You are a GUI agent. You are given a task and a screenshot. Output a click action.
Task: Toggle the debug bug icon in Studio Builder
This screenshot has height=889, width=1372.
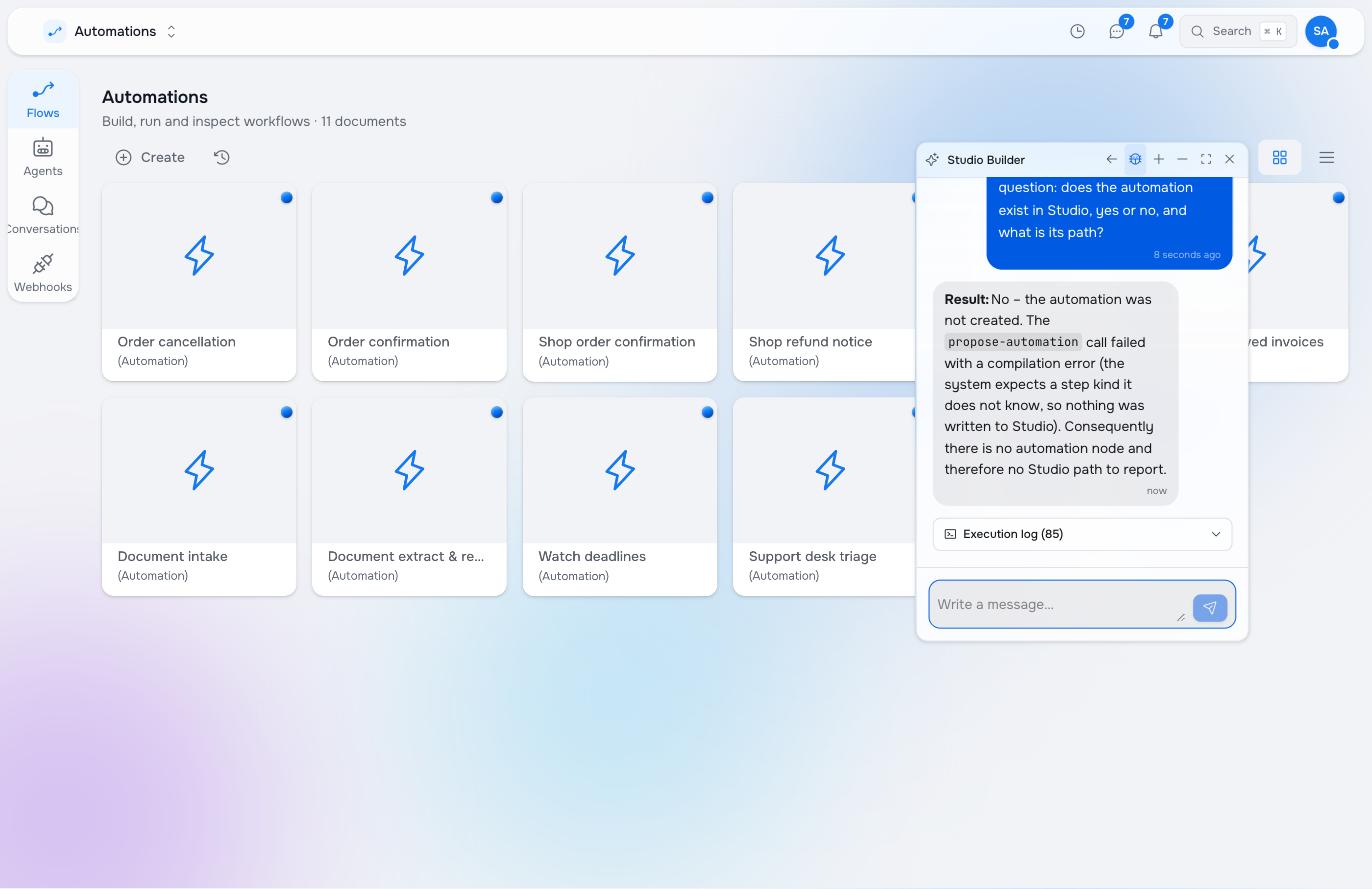point(1135,159)
